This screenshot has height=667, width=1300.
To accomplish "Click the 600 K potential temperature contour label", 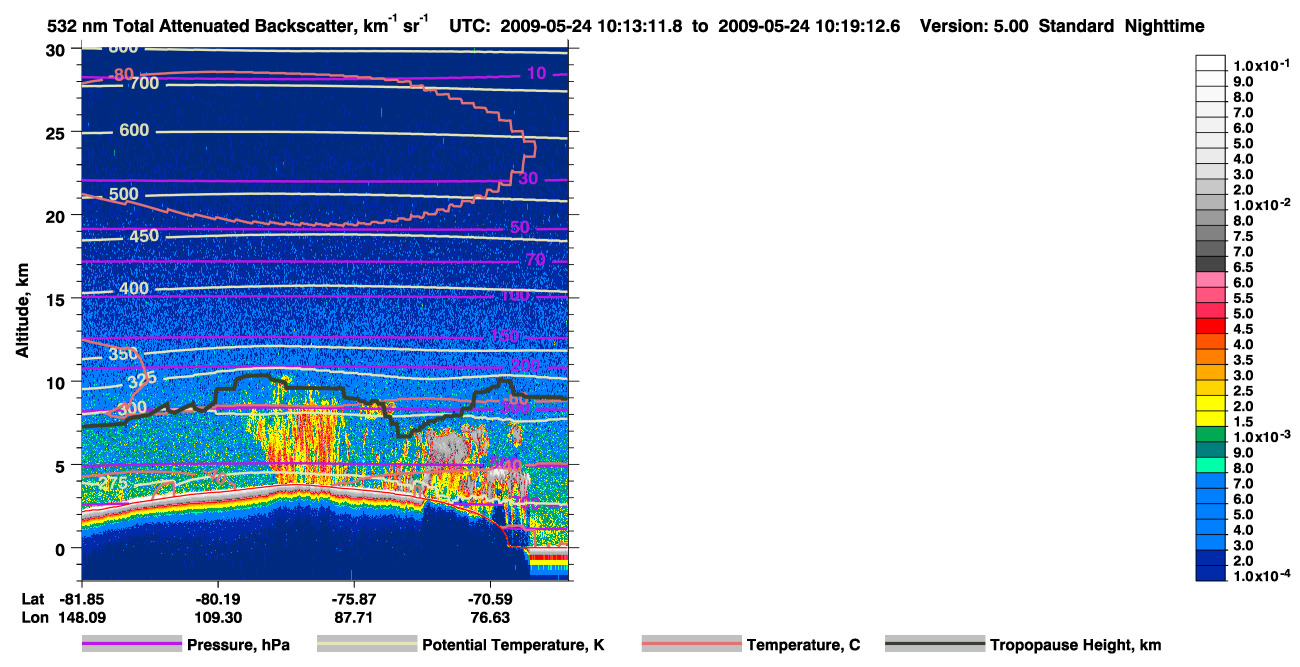I will pyautogui.click(x=133, y=130).
